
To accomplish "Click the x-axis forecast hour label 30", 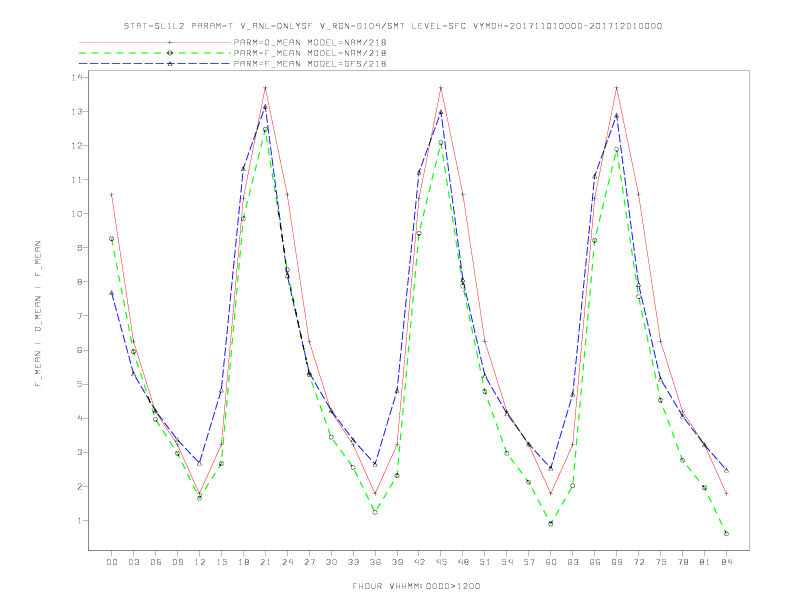I will 331,562.
